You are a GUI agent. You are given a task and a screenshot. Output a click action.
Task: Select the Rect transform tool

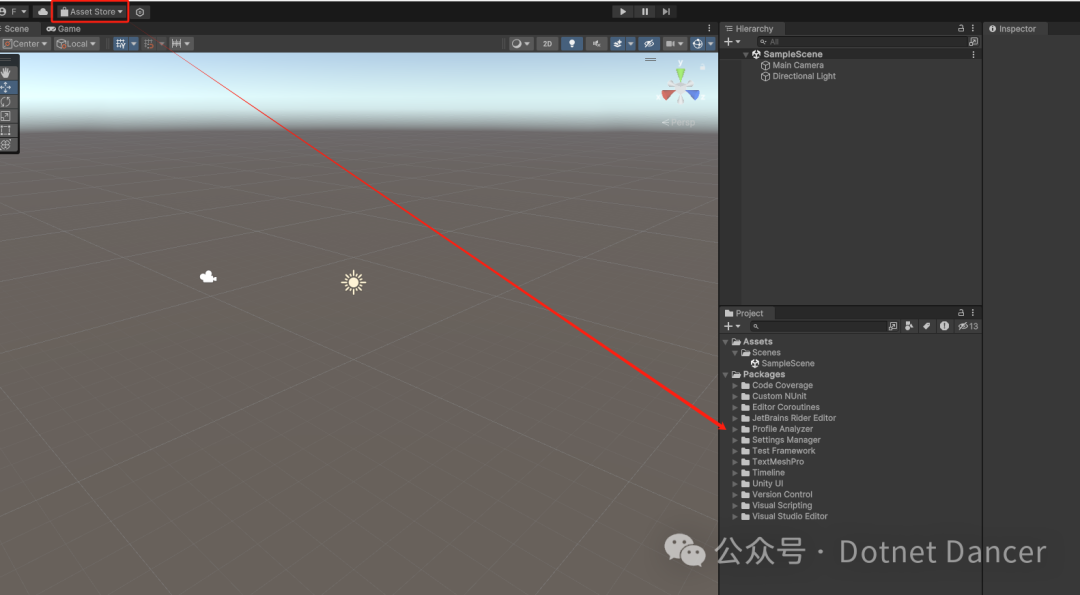[6, 130]
